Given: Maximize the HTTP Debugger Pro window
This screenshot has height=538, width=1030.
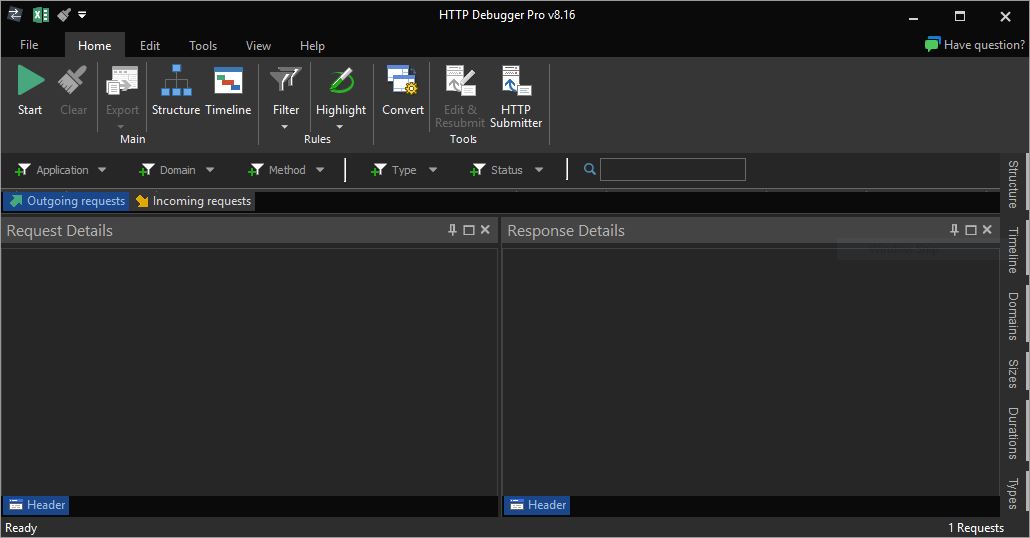Looking at the screenshot, I should coord(960,16).
